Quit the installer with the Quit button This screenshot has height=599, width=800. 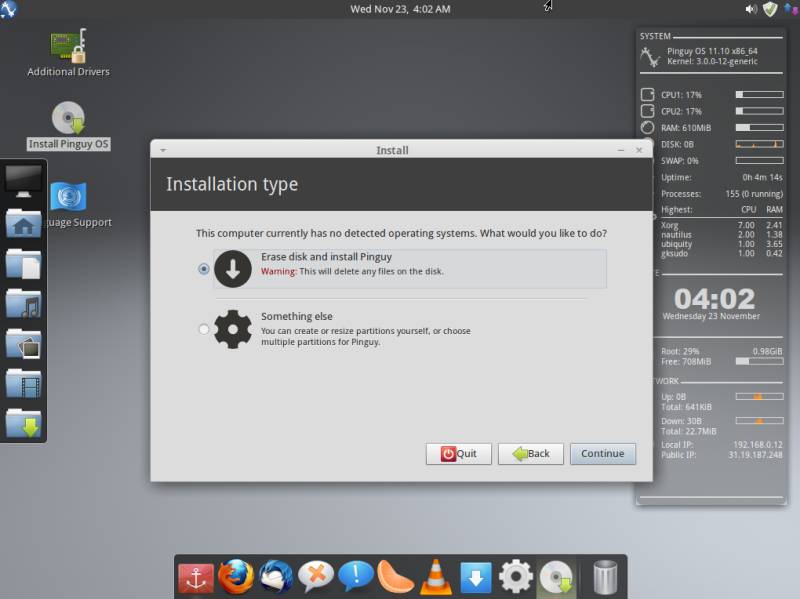459,454
